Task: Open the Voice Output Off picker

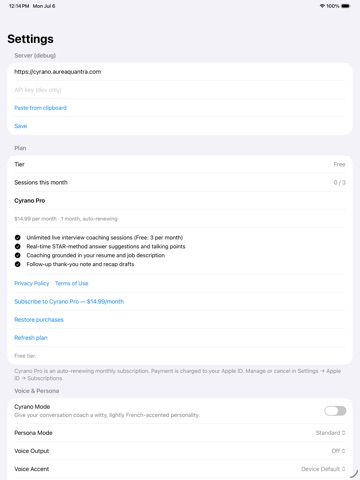Action: point(338,451)
